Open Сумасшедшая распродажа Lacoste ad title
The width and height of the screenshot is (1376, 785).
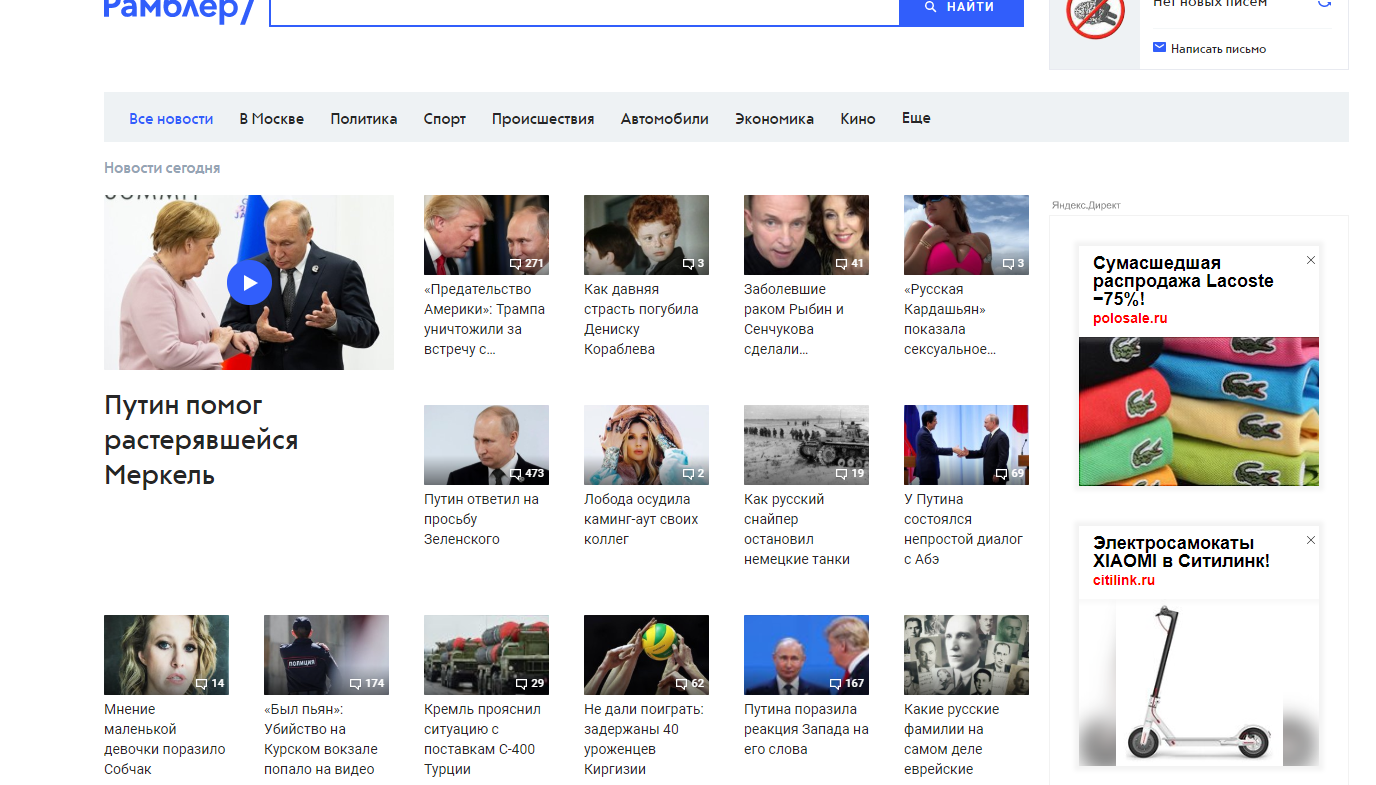pyautogui.click(x=1183, y=281)
